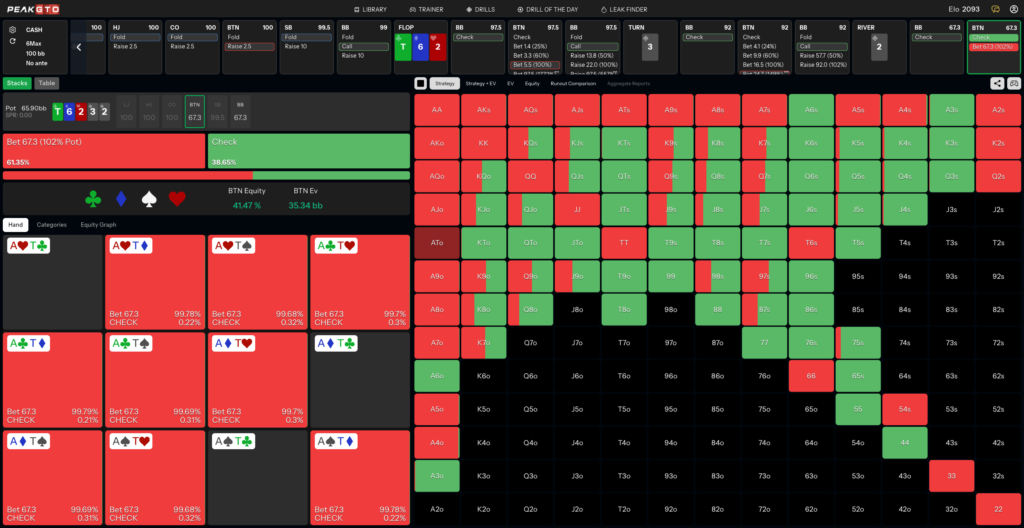The height and width of the screenshot is (528, 1024).
Task: Click the BTN Ev 35.34 bb value
Action: pos(305,206)
